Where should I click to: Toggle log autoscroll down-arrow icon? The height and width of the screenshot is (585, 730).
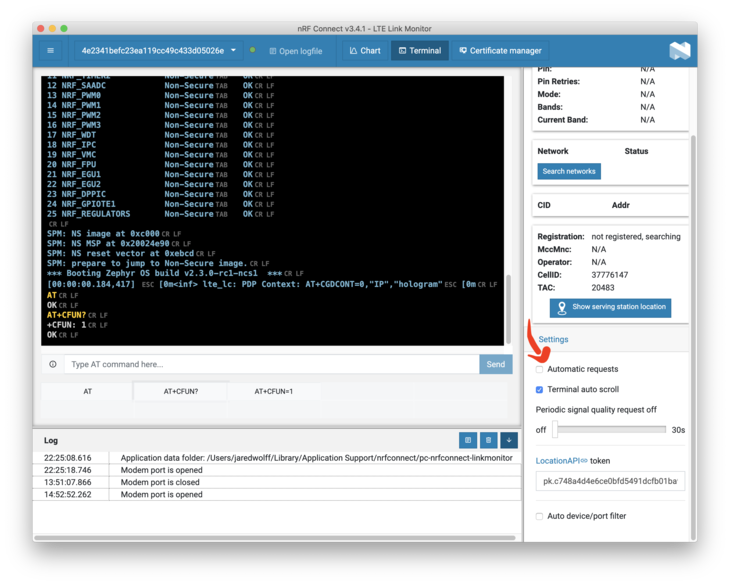point(508,440)
